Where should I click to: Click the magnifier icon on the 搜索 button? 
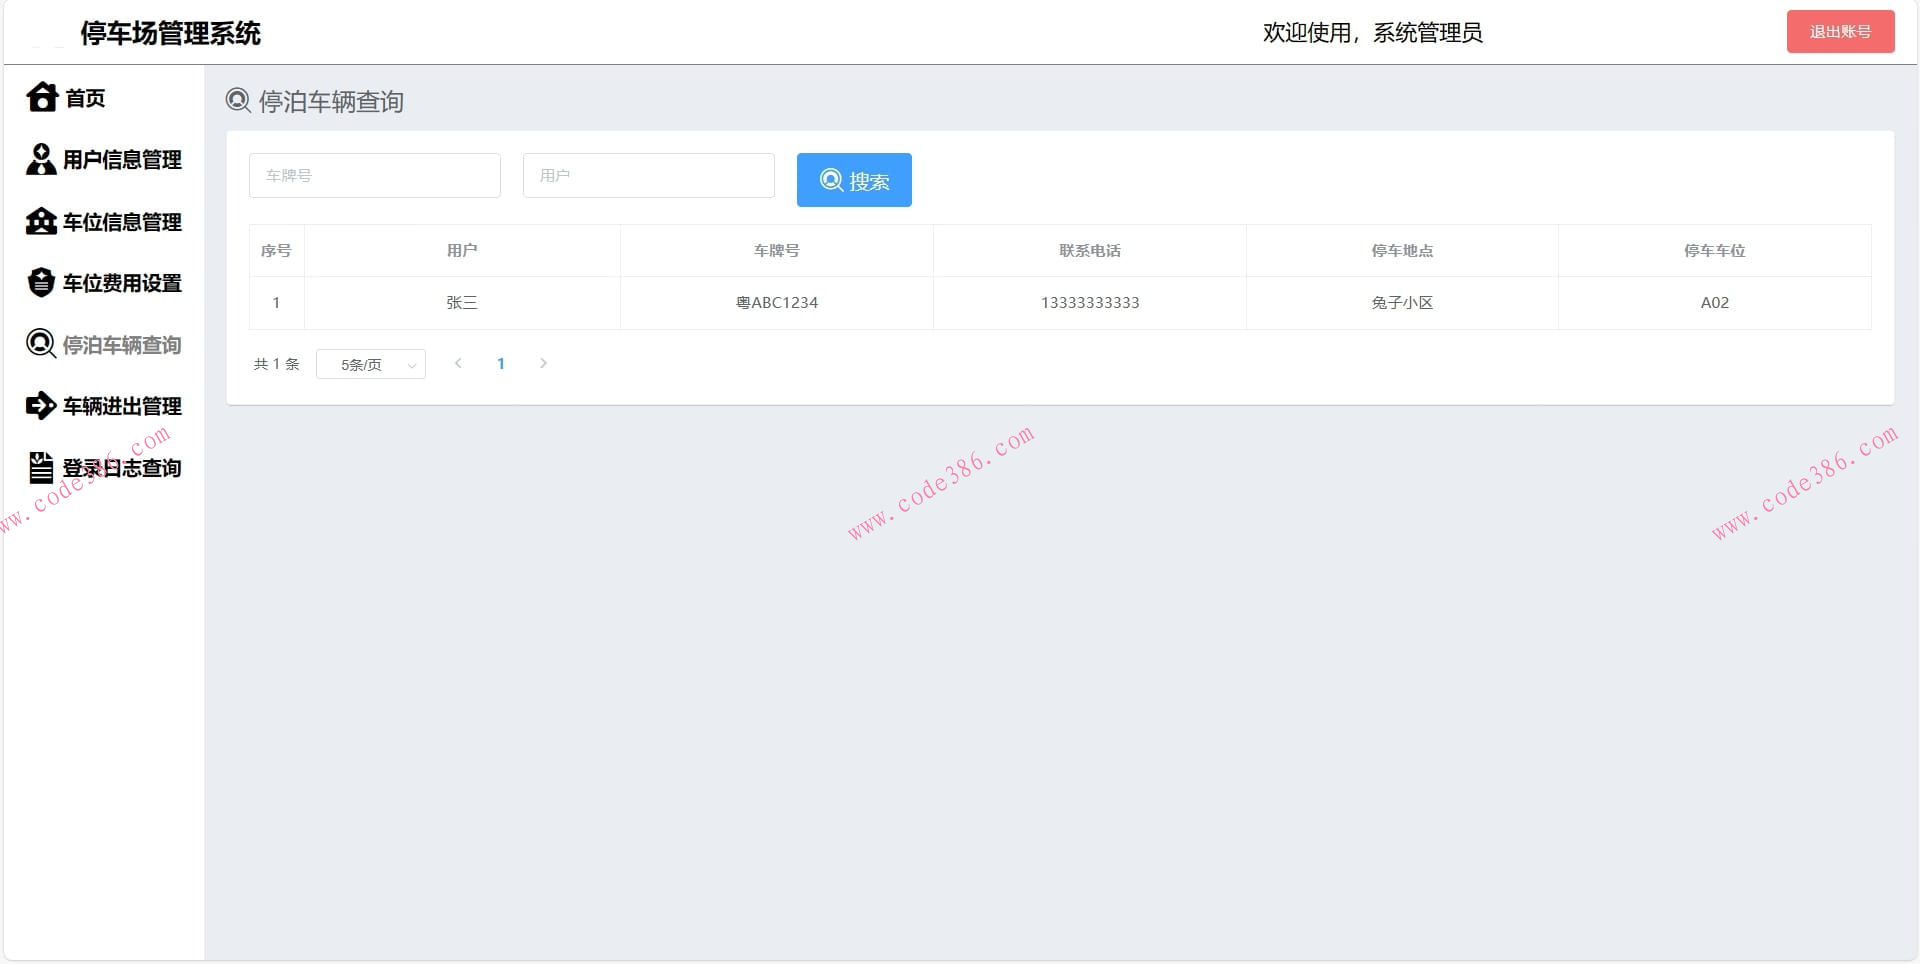(831, 180)
